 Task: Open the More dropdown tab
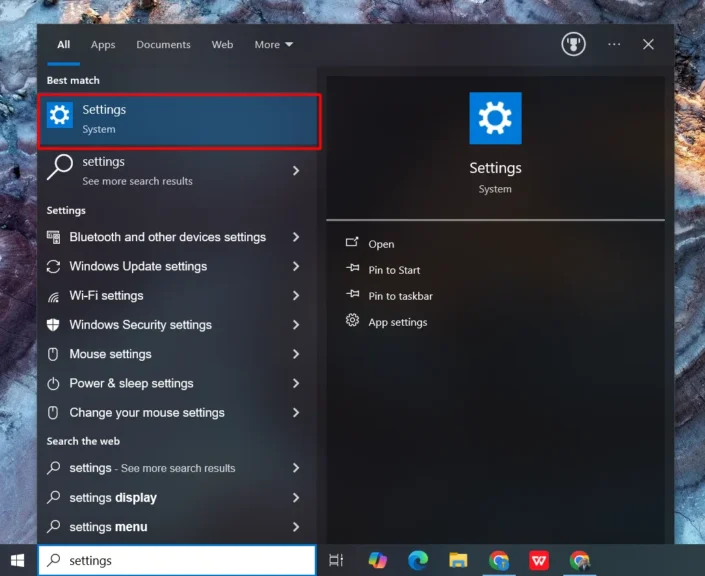(x=273, y=45)
